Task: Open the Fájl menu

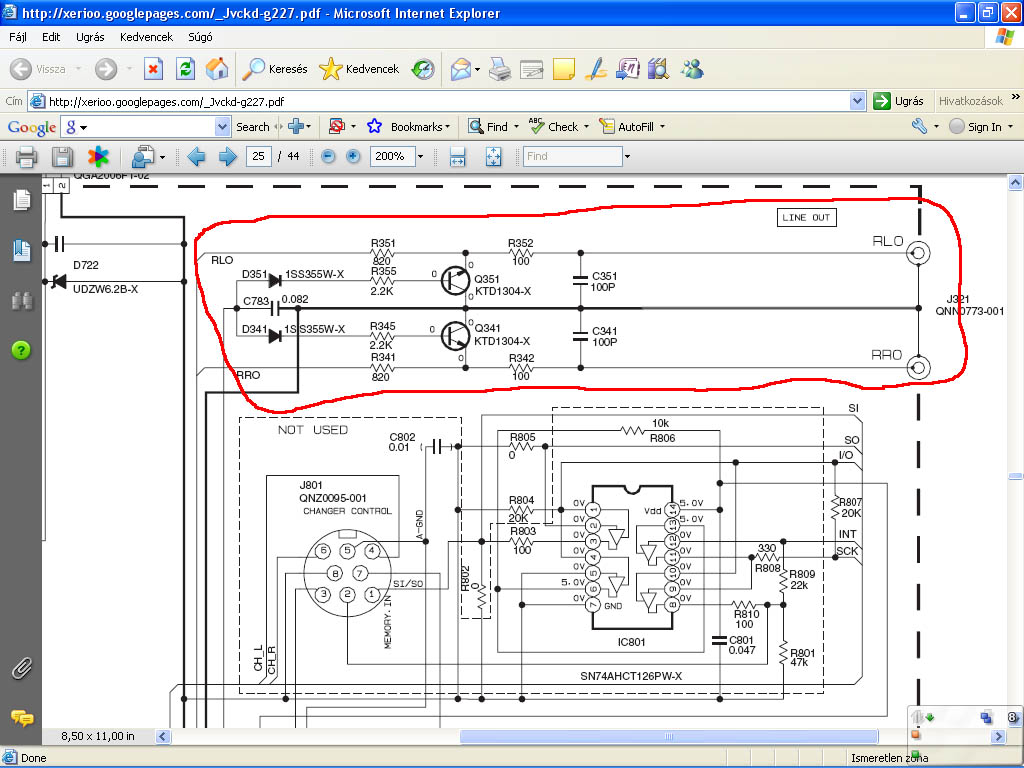Action: 18,37
